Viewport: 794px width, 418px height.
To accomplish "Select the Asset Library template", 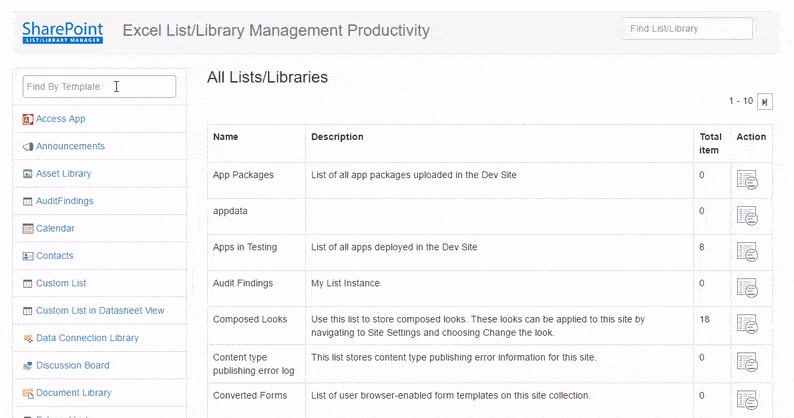I will [64, 173].
